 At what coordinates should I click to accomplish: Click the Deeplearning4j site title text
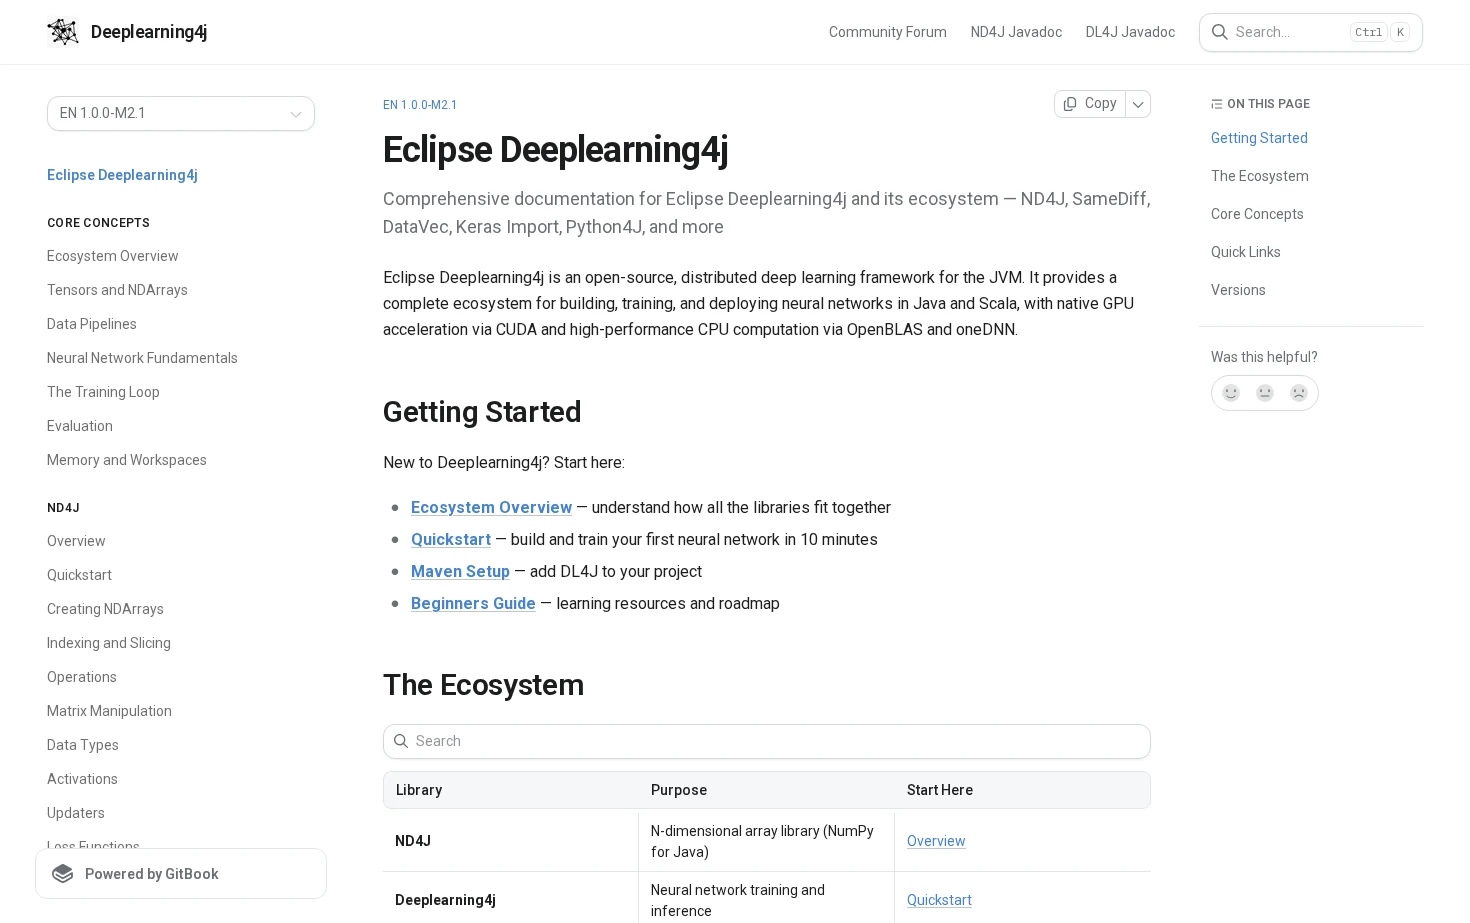149,32
